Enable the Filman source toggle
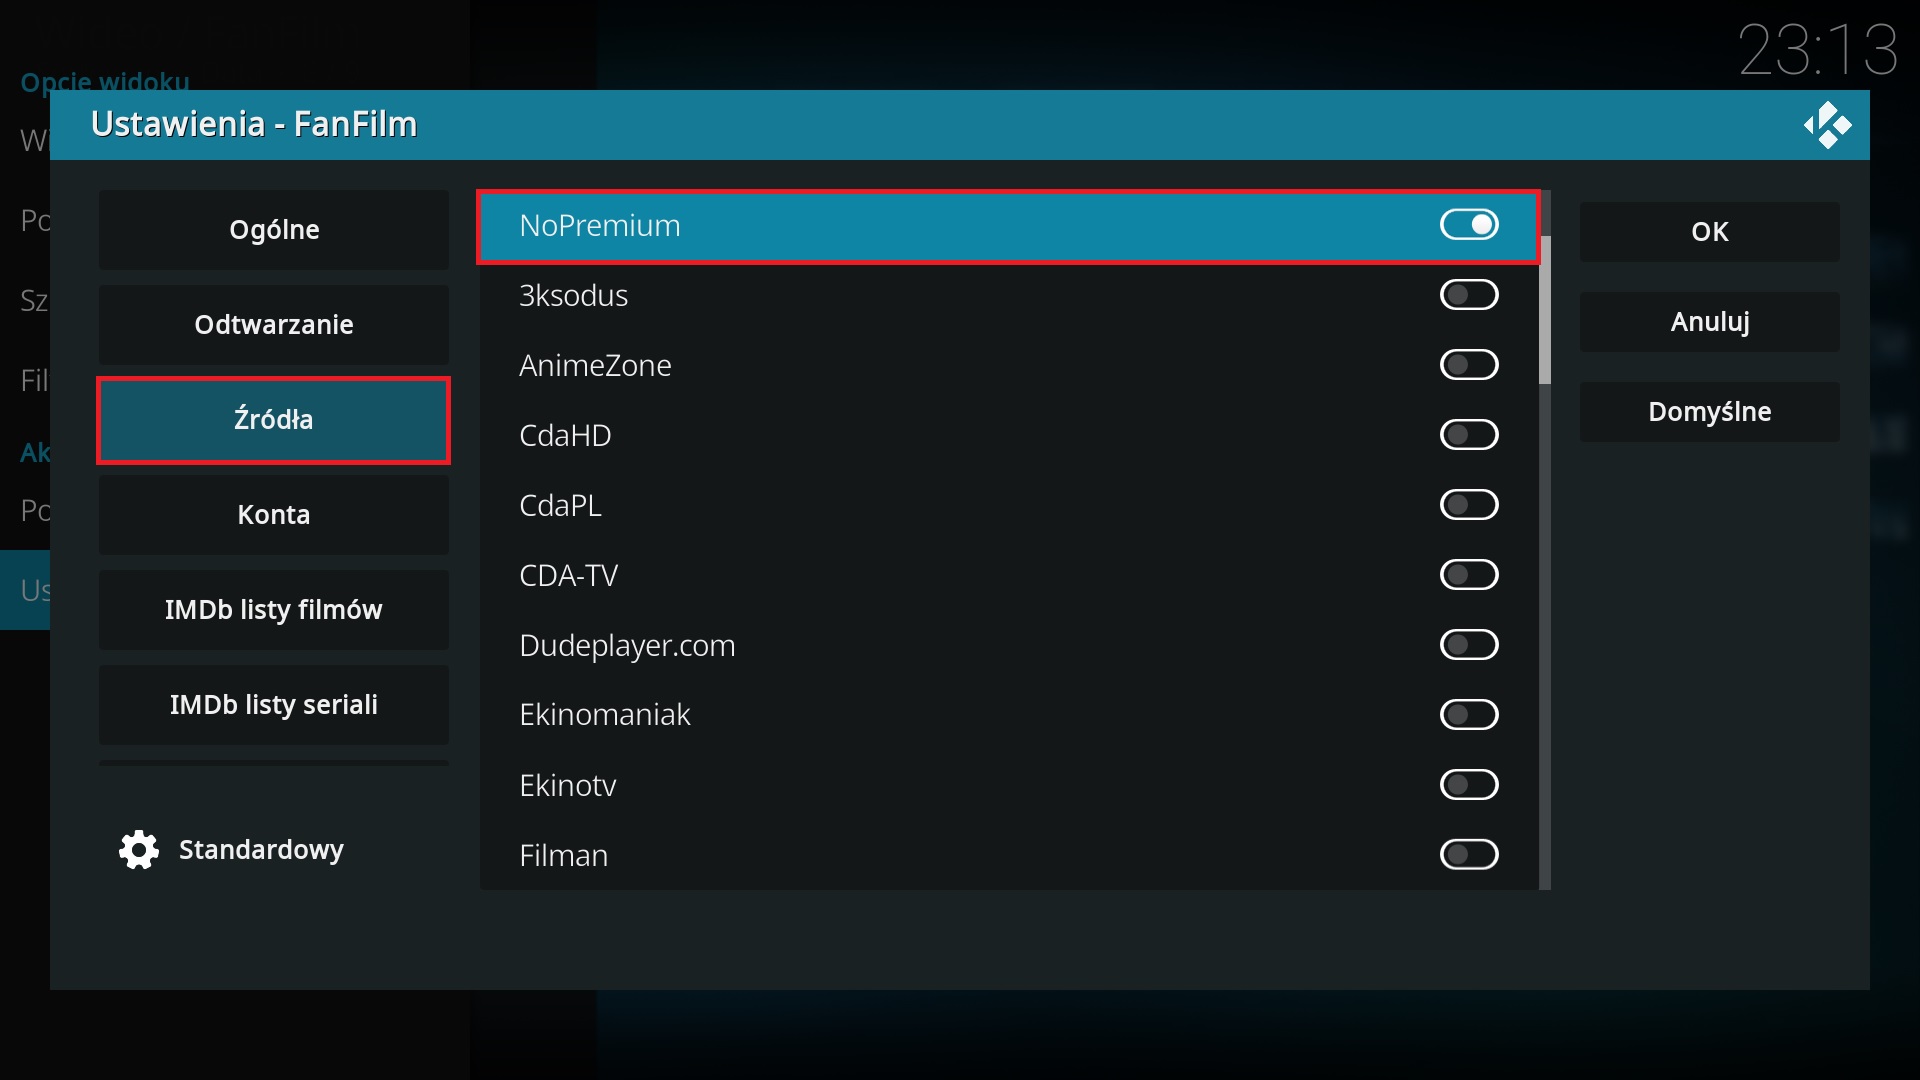This screenshot has width=1920, height=1080. point(1469,855)
